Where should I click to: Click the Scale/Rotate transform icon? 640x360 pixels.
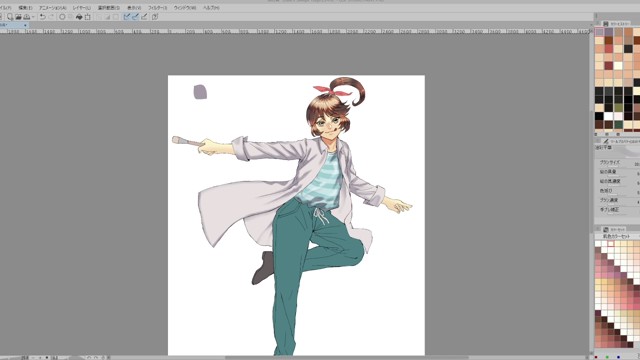tap(87, 17)
